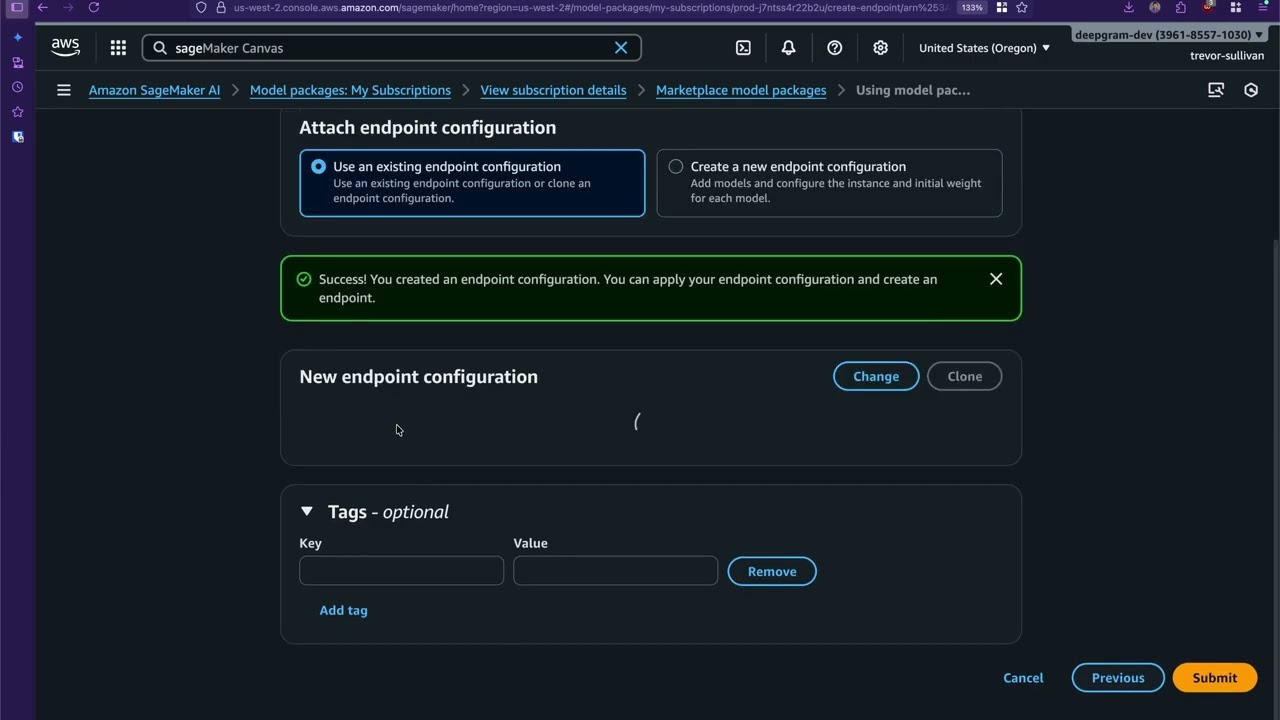
Task: Bookmark this page with the star icon
Action: tap(1021, 7)
